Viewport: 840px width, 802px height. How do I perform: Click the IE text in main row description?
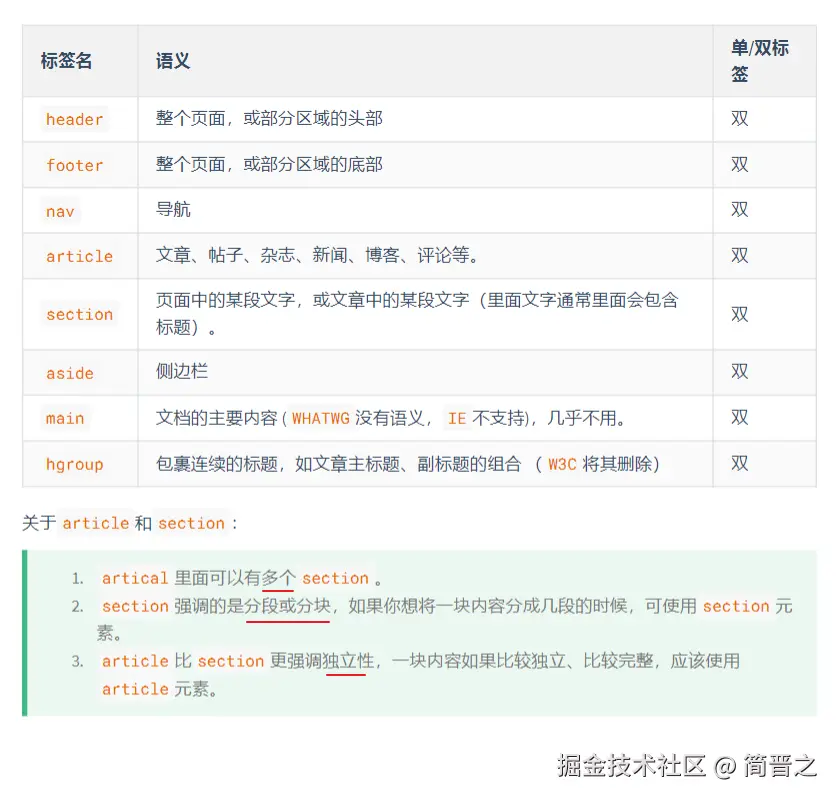(x=457, y=418)
